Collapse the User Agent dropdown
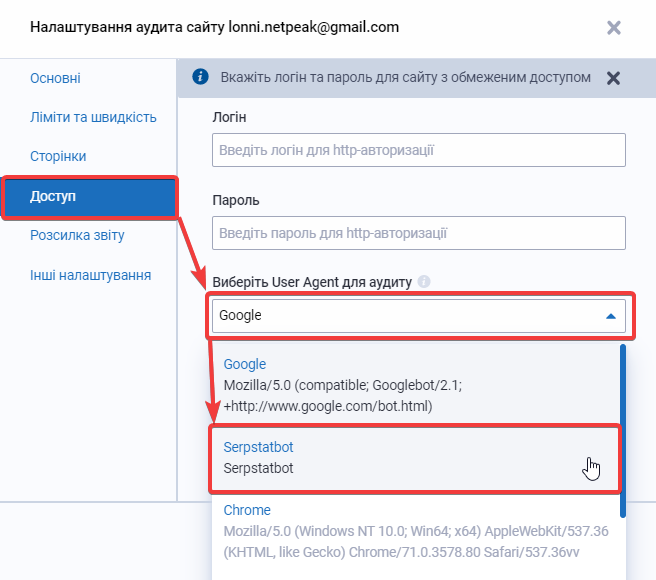The height and width of the screenshot is (580, 656). [x=419, y=316]
